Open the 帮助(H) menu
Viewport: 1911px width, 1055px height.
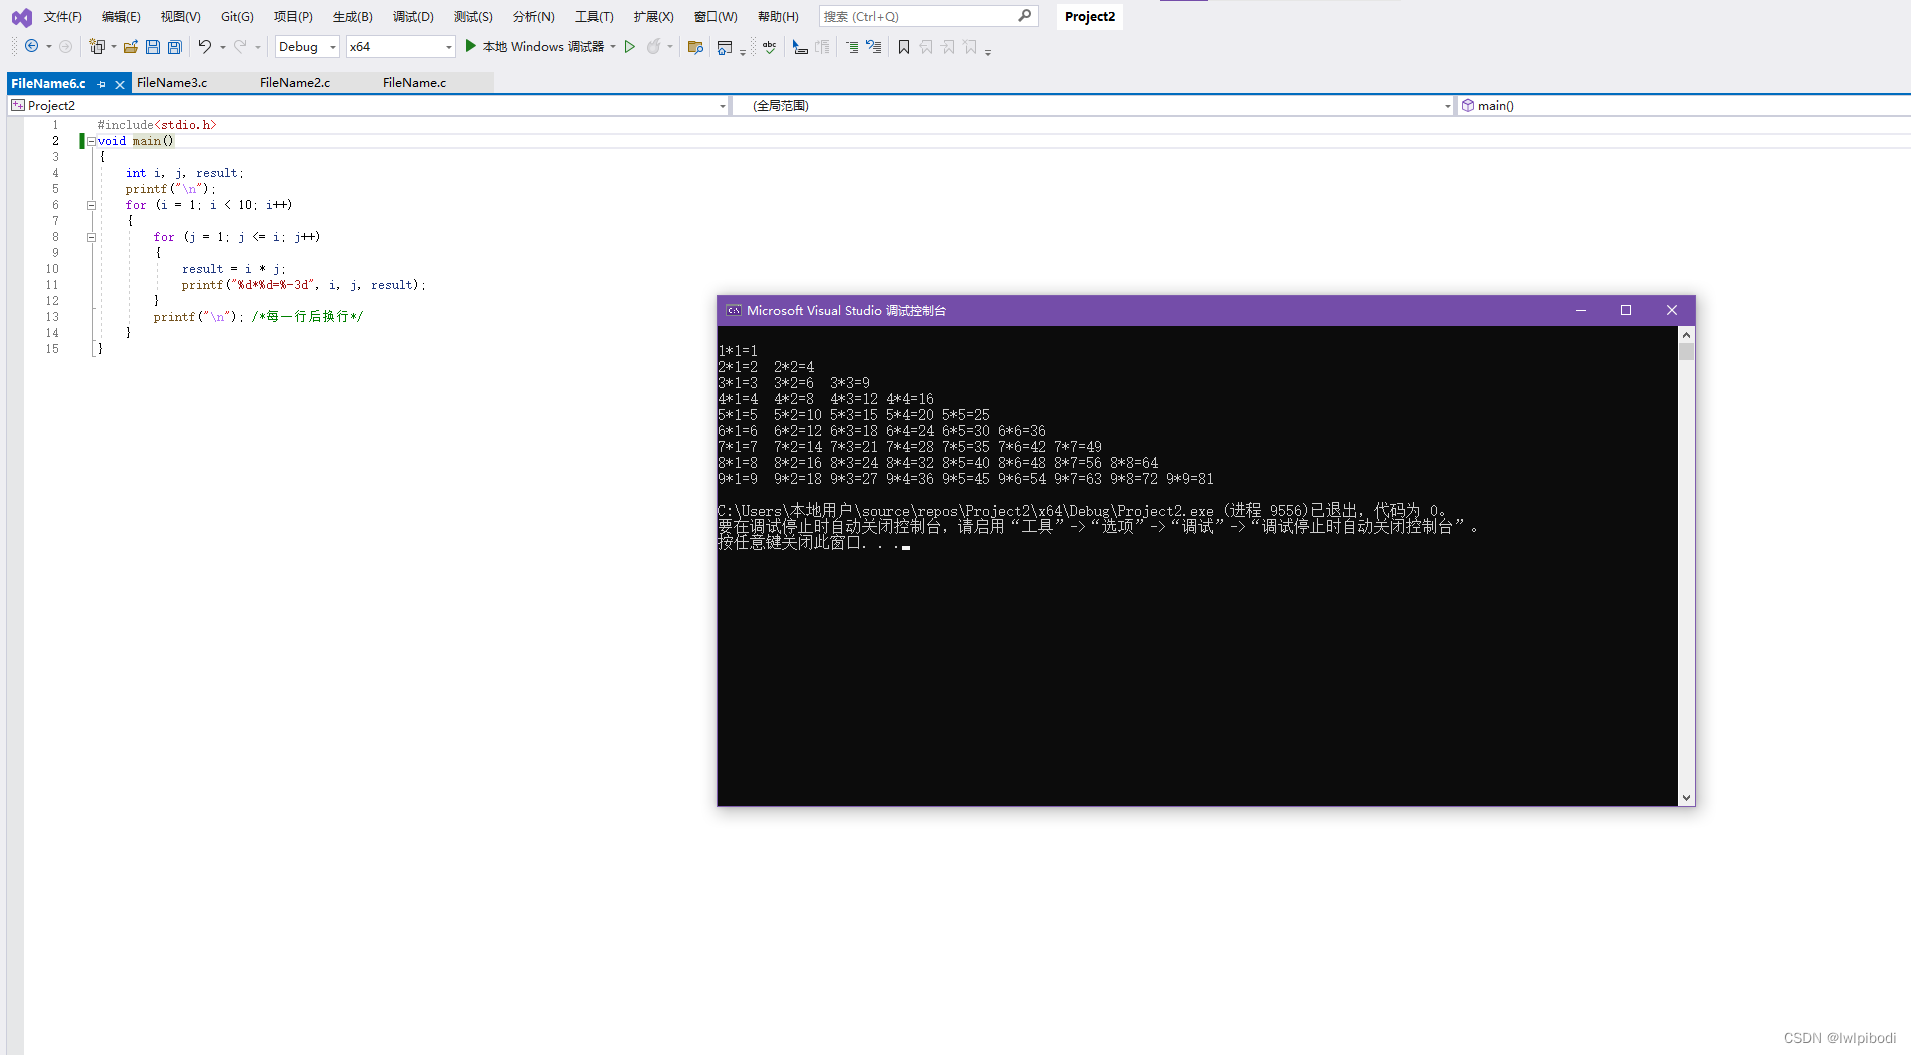tap(778, 17)
